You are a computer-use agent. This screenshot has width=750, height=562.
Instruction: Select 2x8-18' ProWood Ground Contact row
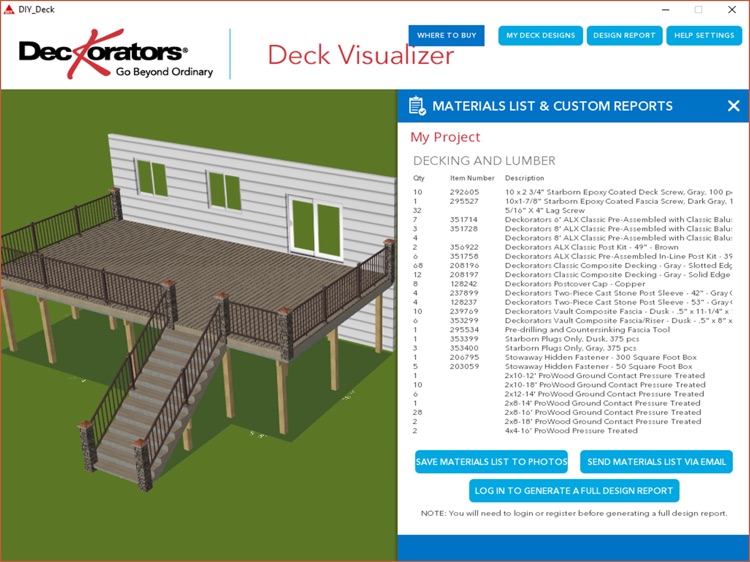tap(573, 421)
